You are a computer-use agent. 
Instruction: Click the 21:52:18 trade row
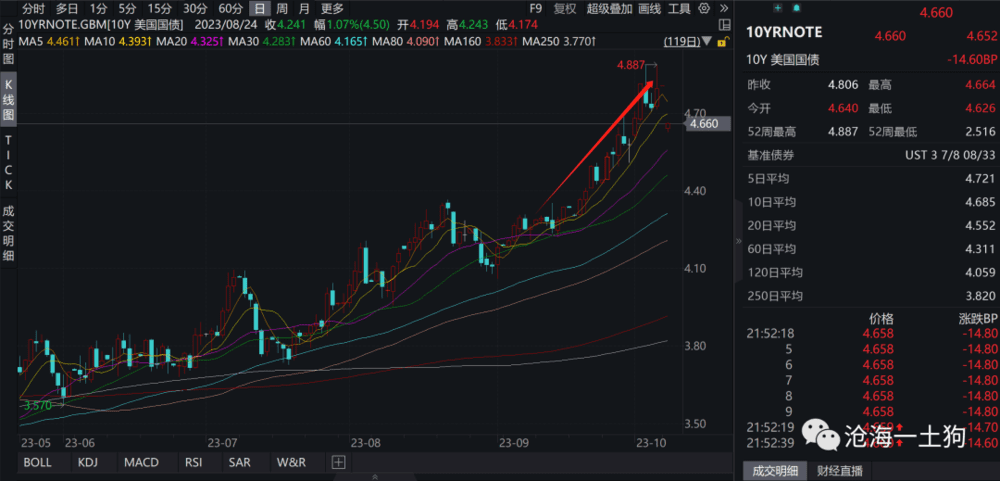tap(871, 333)
